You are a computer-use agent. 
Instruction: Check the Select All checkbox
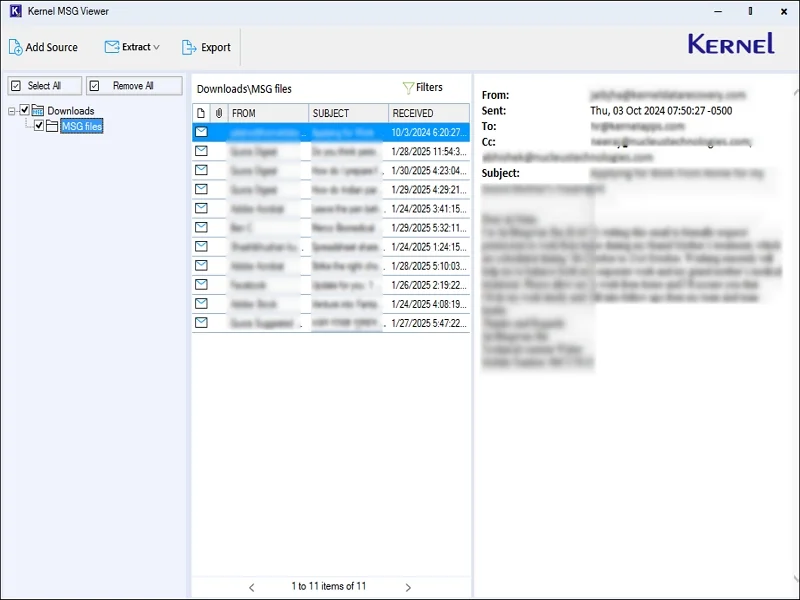point(15,85)
